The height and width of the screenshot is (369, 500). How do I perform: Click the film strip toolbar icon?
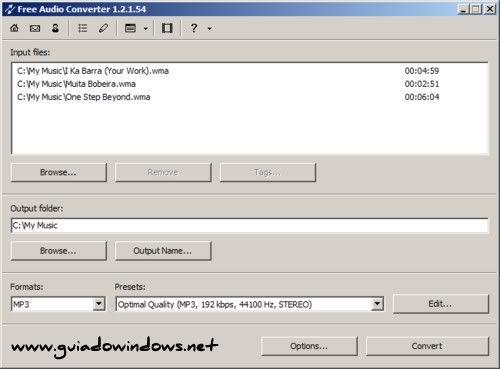click(x=167, y=28)
